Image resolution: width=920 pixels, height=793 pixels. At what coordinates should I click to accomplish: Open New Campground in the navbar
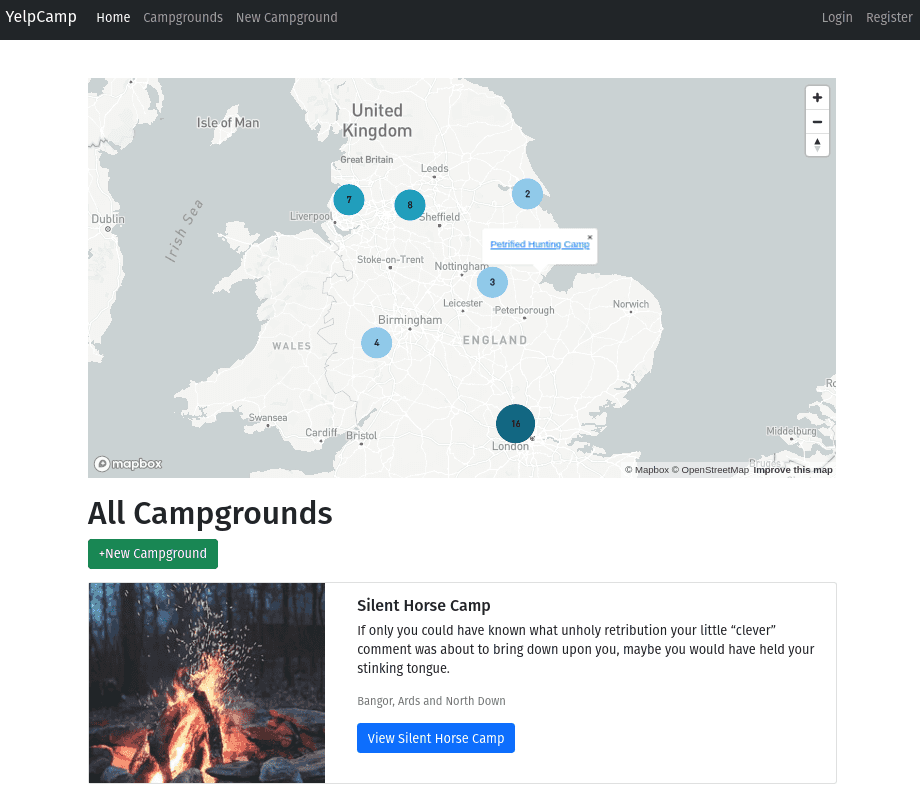(286, 18)
